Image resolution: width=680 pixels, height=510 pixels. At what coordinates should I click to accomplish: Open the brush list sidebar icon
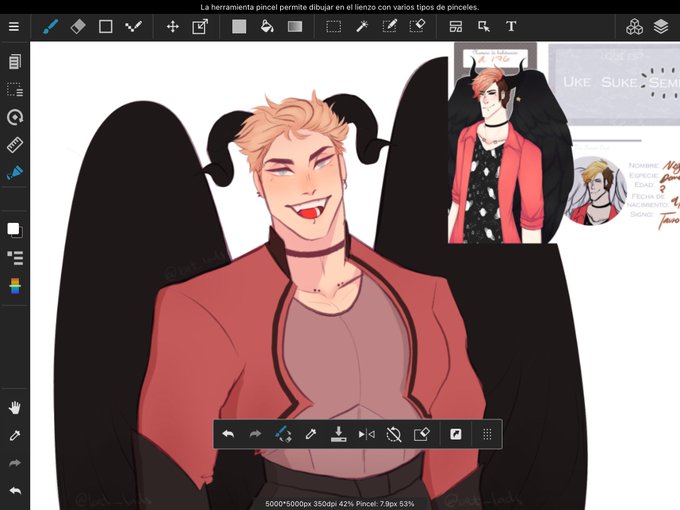tap(15, 258)
